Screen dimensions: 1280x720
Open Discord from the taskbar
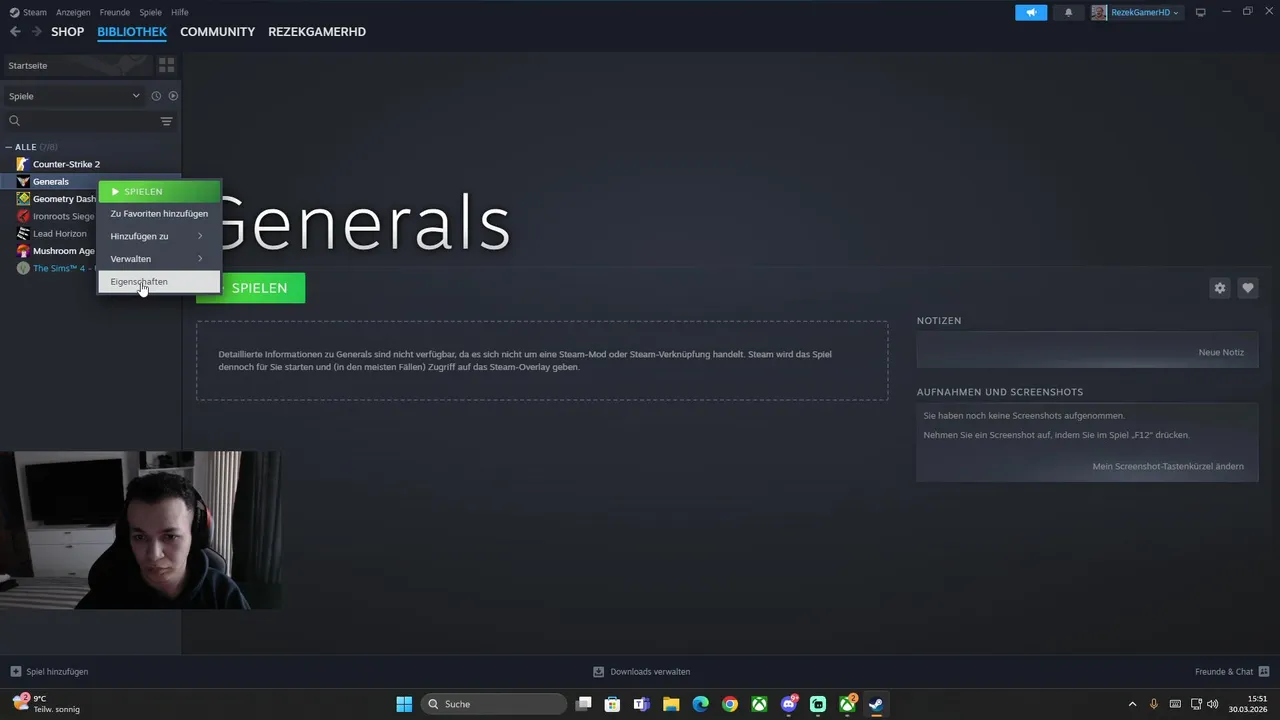789,704
